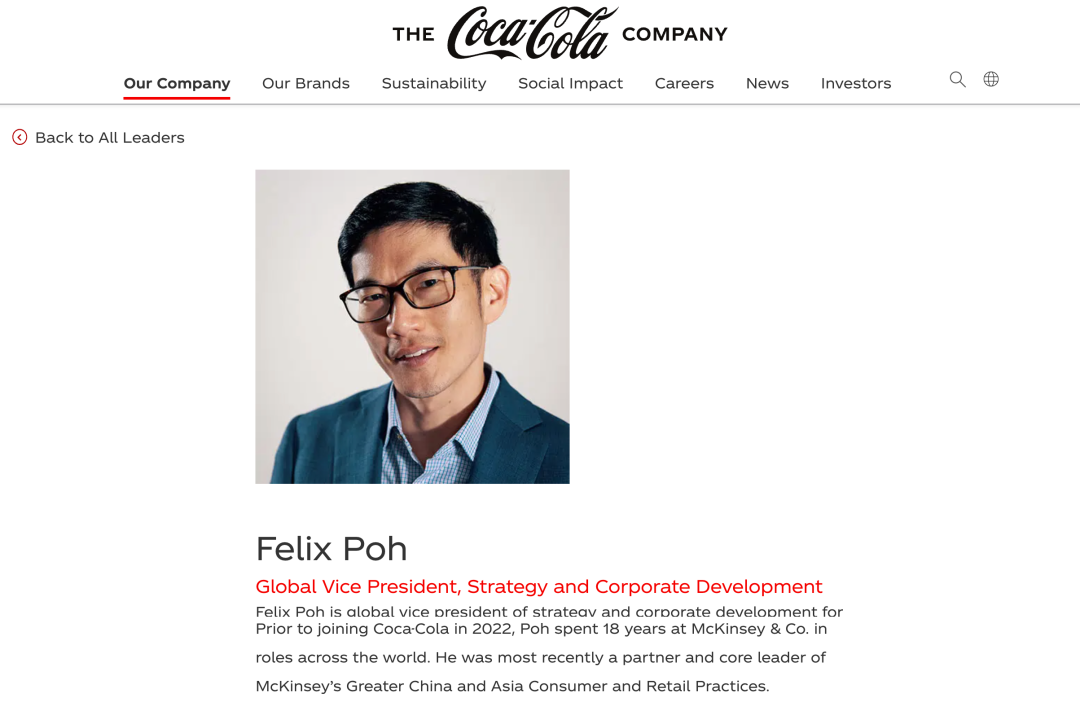The image size is (1080, 711).
Task: Click the line starting 'roles across the world'
Action: [540, 657]
